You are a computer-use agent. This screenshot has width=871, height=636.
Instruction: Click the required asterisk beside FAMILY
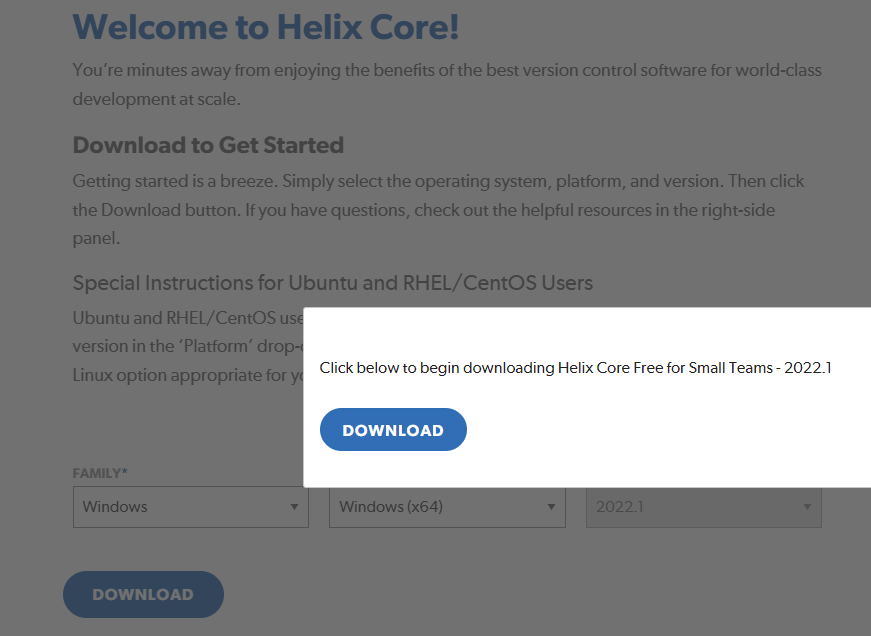point(125,472)
